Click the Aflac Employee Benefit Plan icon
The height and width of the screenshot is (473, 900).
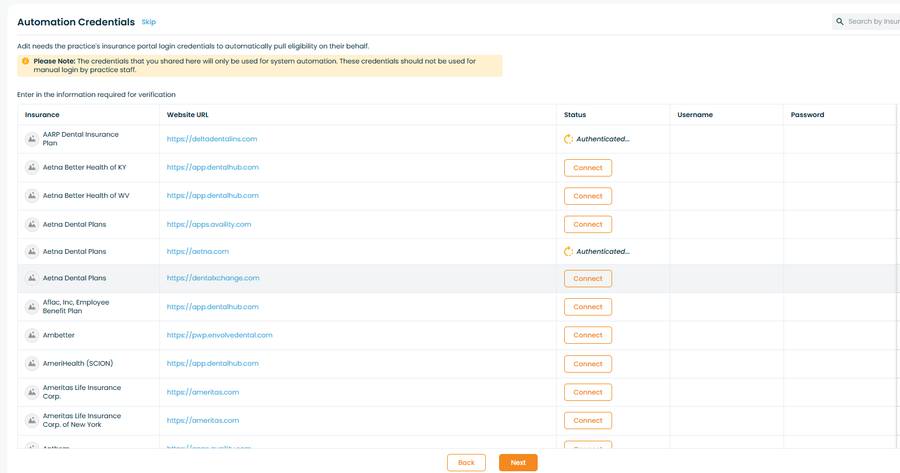(32, 307)
